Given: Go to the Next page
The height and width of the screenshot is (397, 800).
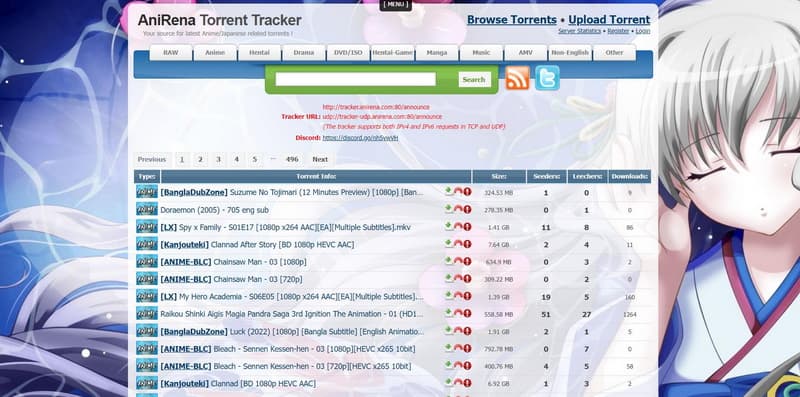Looking at the screenshot, I should pos(320,160).
